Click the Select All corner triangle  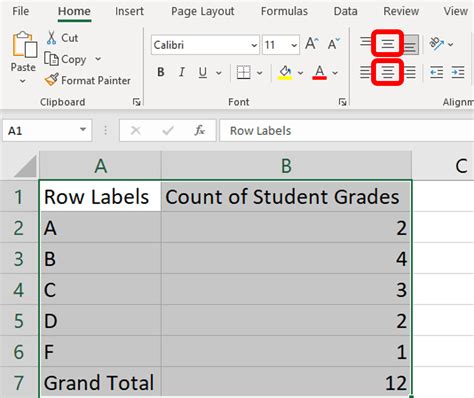26,166
